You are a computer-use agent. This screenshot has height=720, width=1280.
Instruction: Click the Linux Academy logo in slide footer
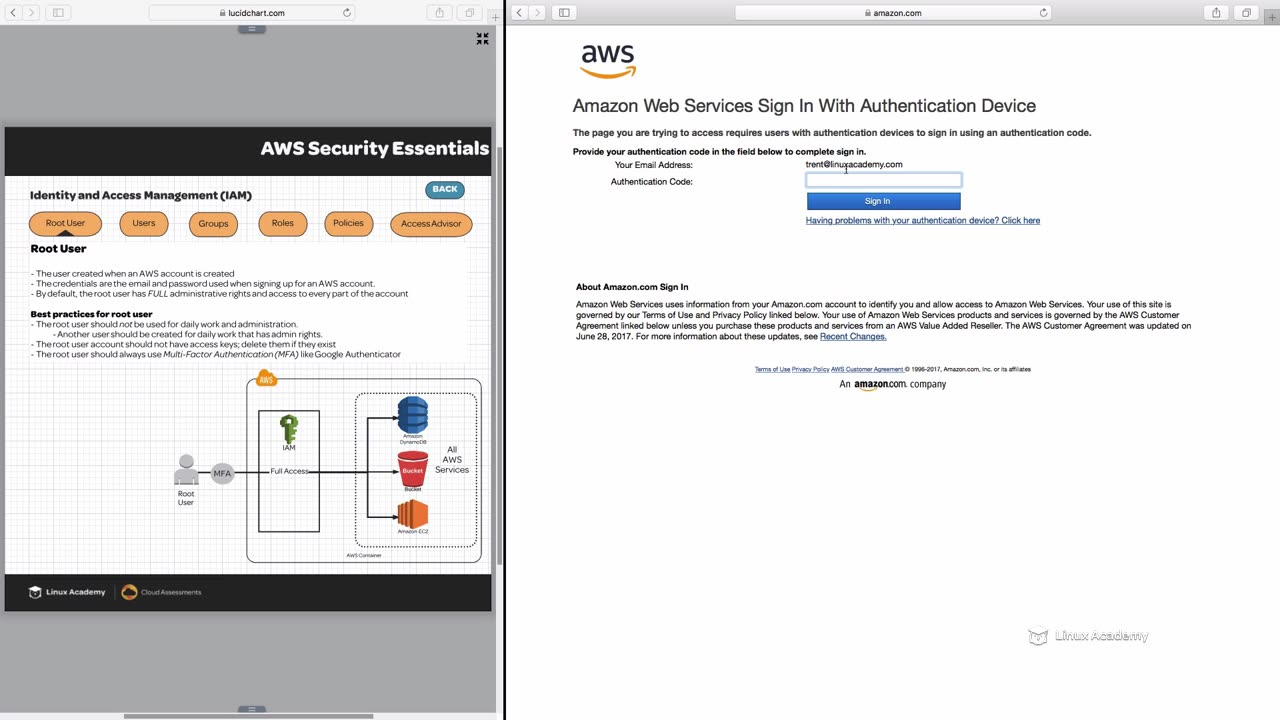[67, 592]
